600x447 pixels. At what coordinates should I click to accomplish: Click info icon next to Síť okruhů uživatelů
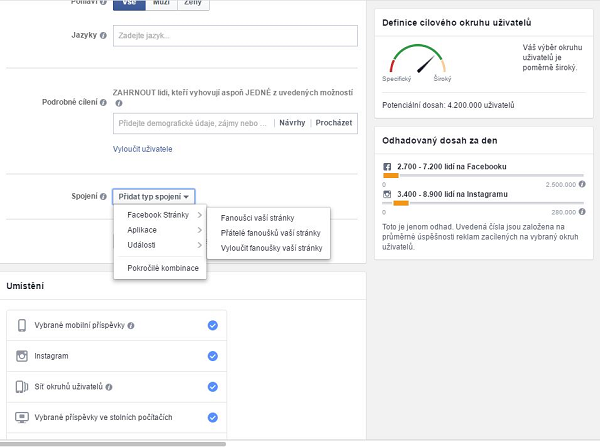click(109, 387)
